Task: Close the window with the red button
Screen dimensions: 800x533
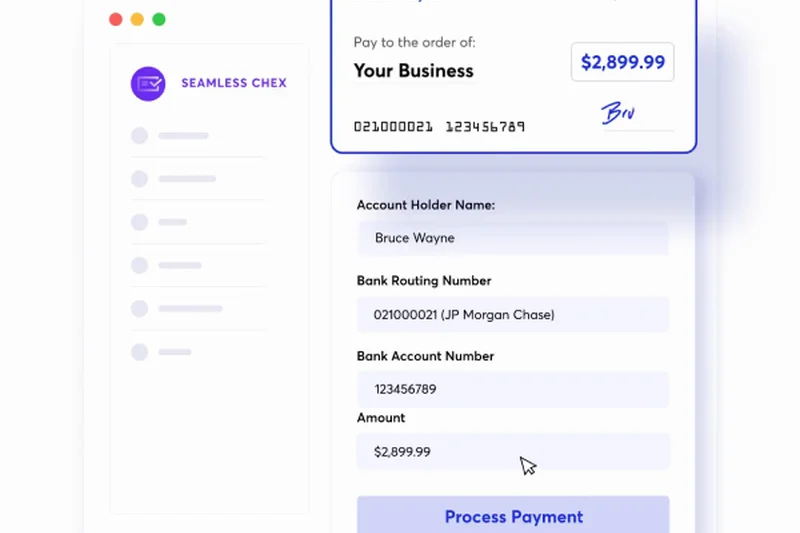Action: (x=116, y=19)
